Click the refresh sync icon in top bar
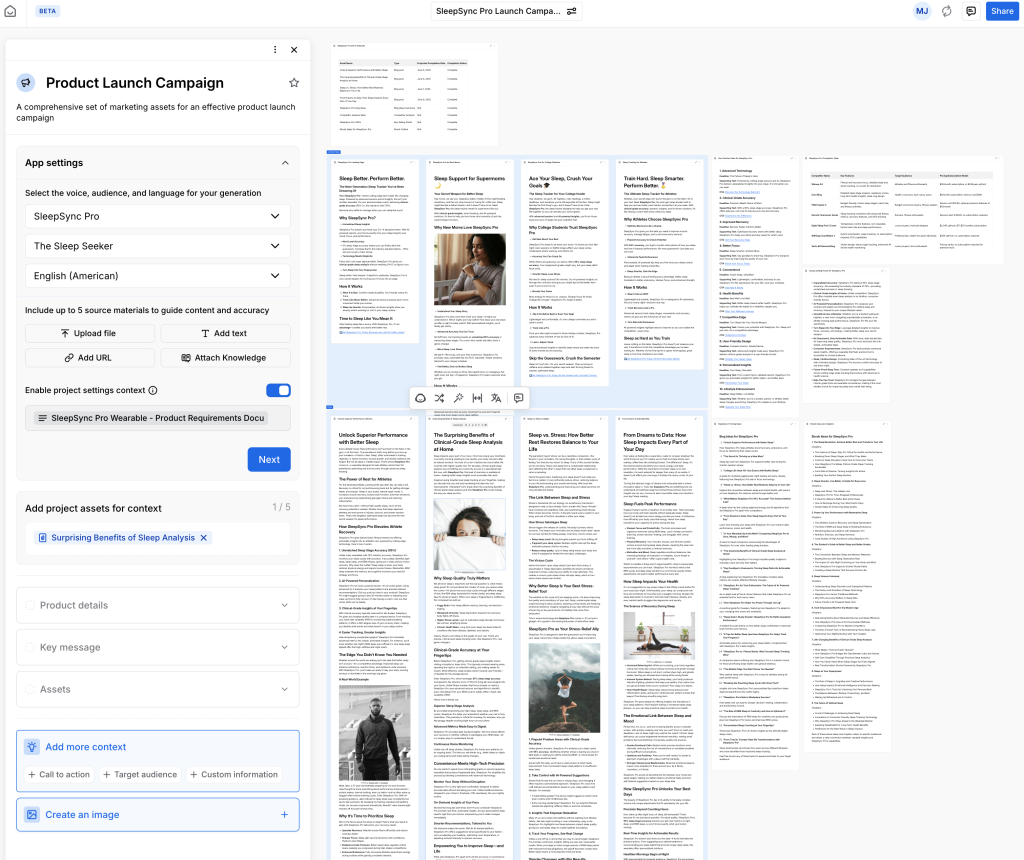Screen dimensions: 1024x860 pyautogui.click(x=947, y=11)
